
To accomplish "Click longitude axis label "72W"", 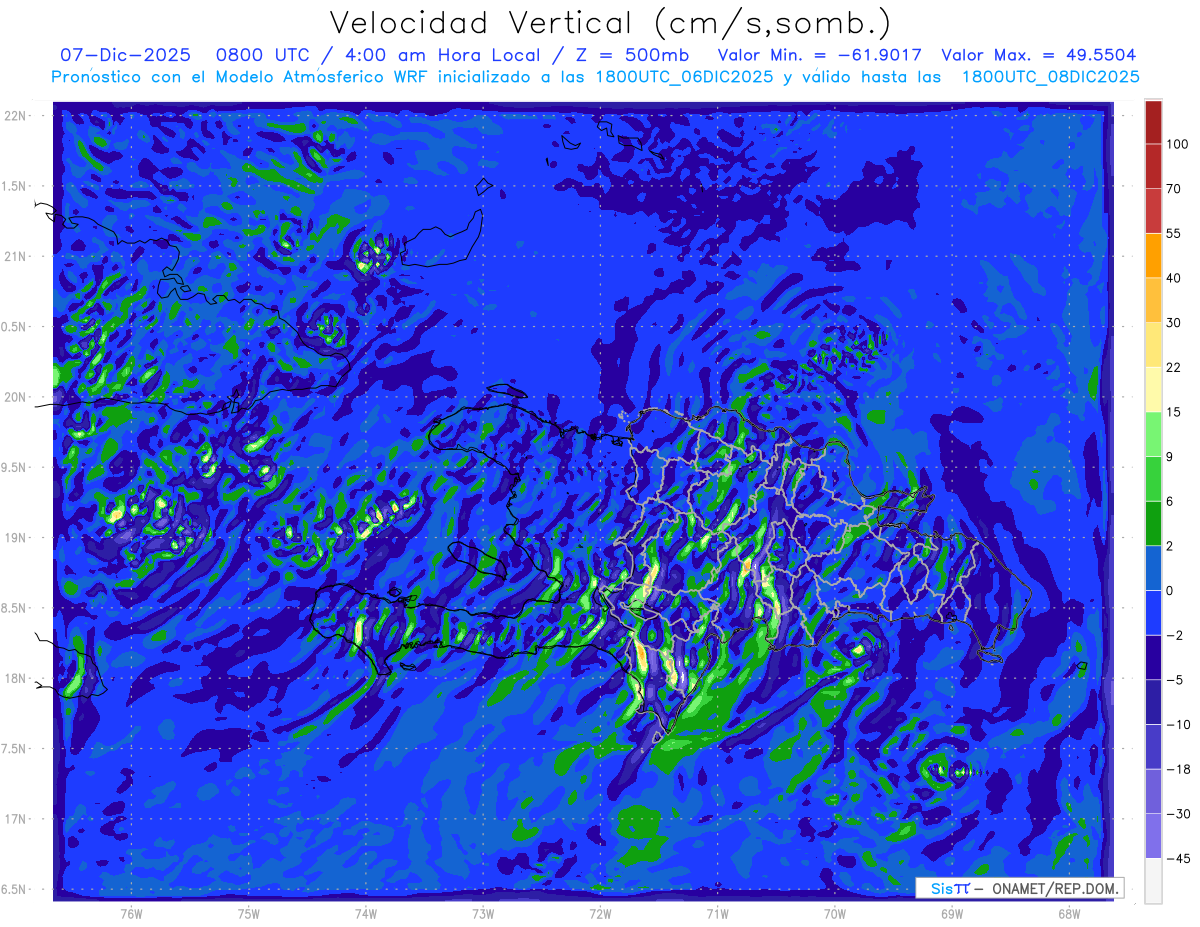I will click(600, 913).
